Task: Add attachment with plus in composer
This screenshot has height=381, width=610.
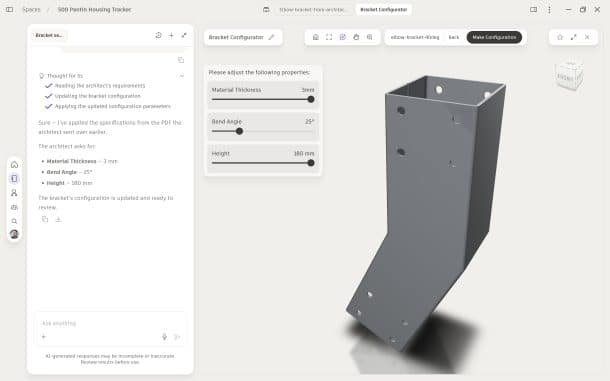Action: (x=44, y=337)
